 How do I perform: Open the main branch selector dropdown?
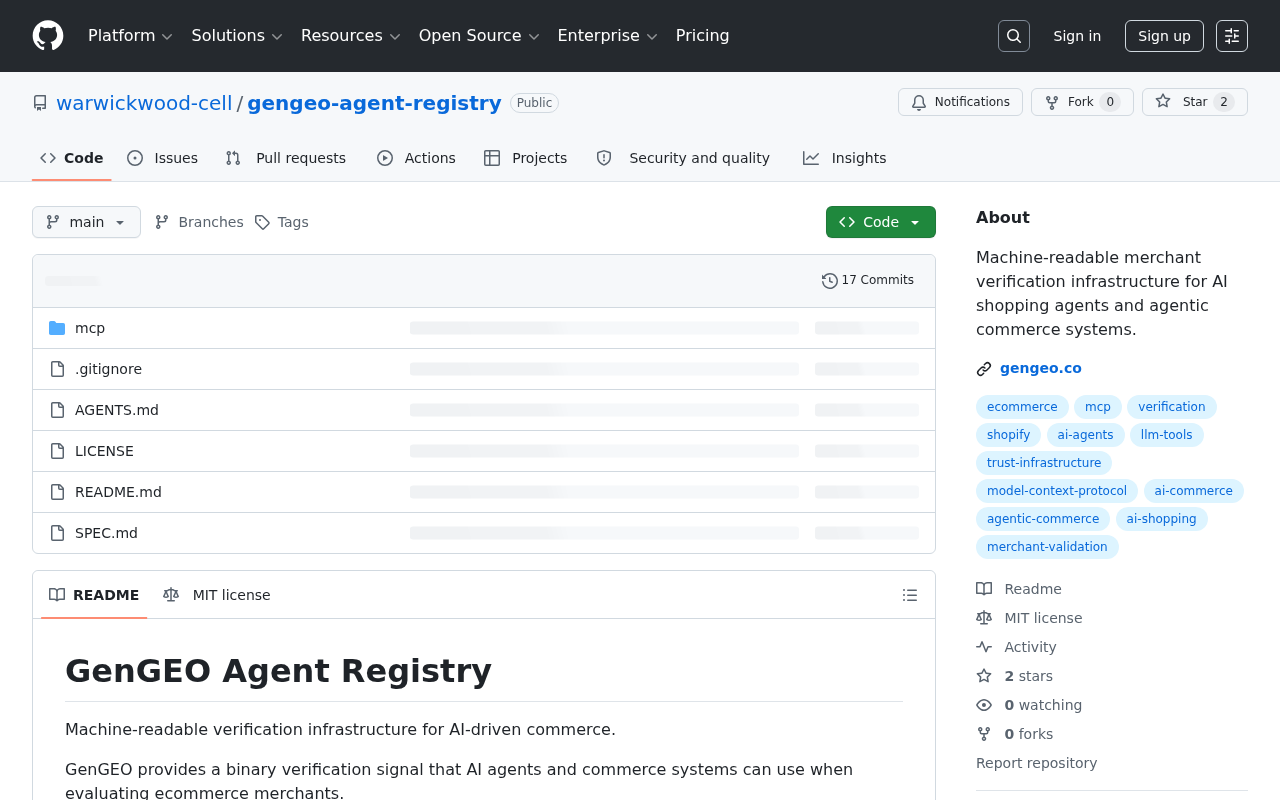86,222
